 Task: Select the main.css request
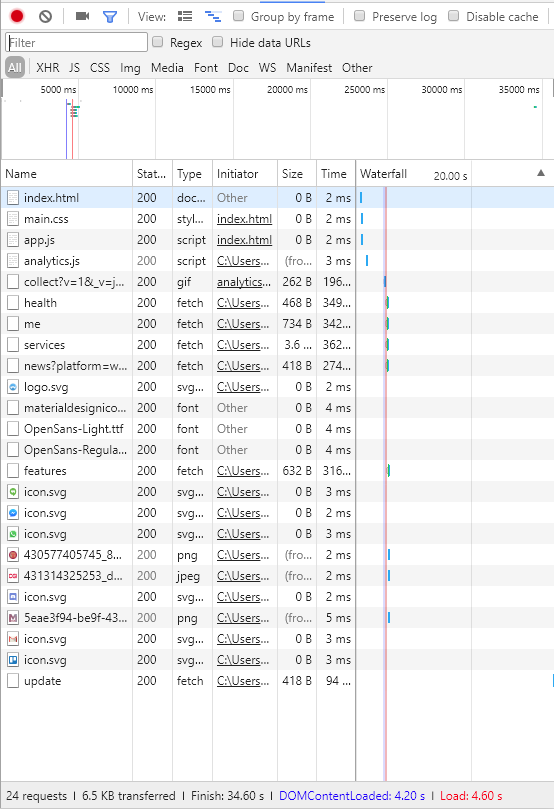coord(277,219)
